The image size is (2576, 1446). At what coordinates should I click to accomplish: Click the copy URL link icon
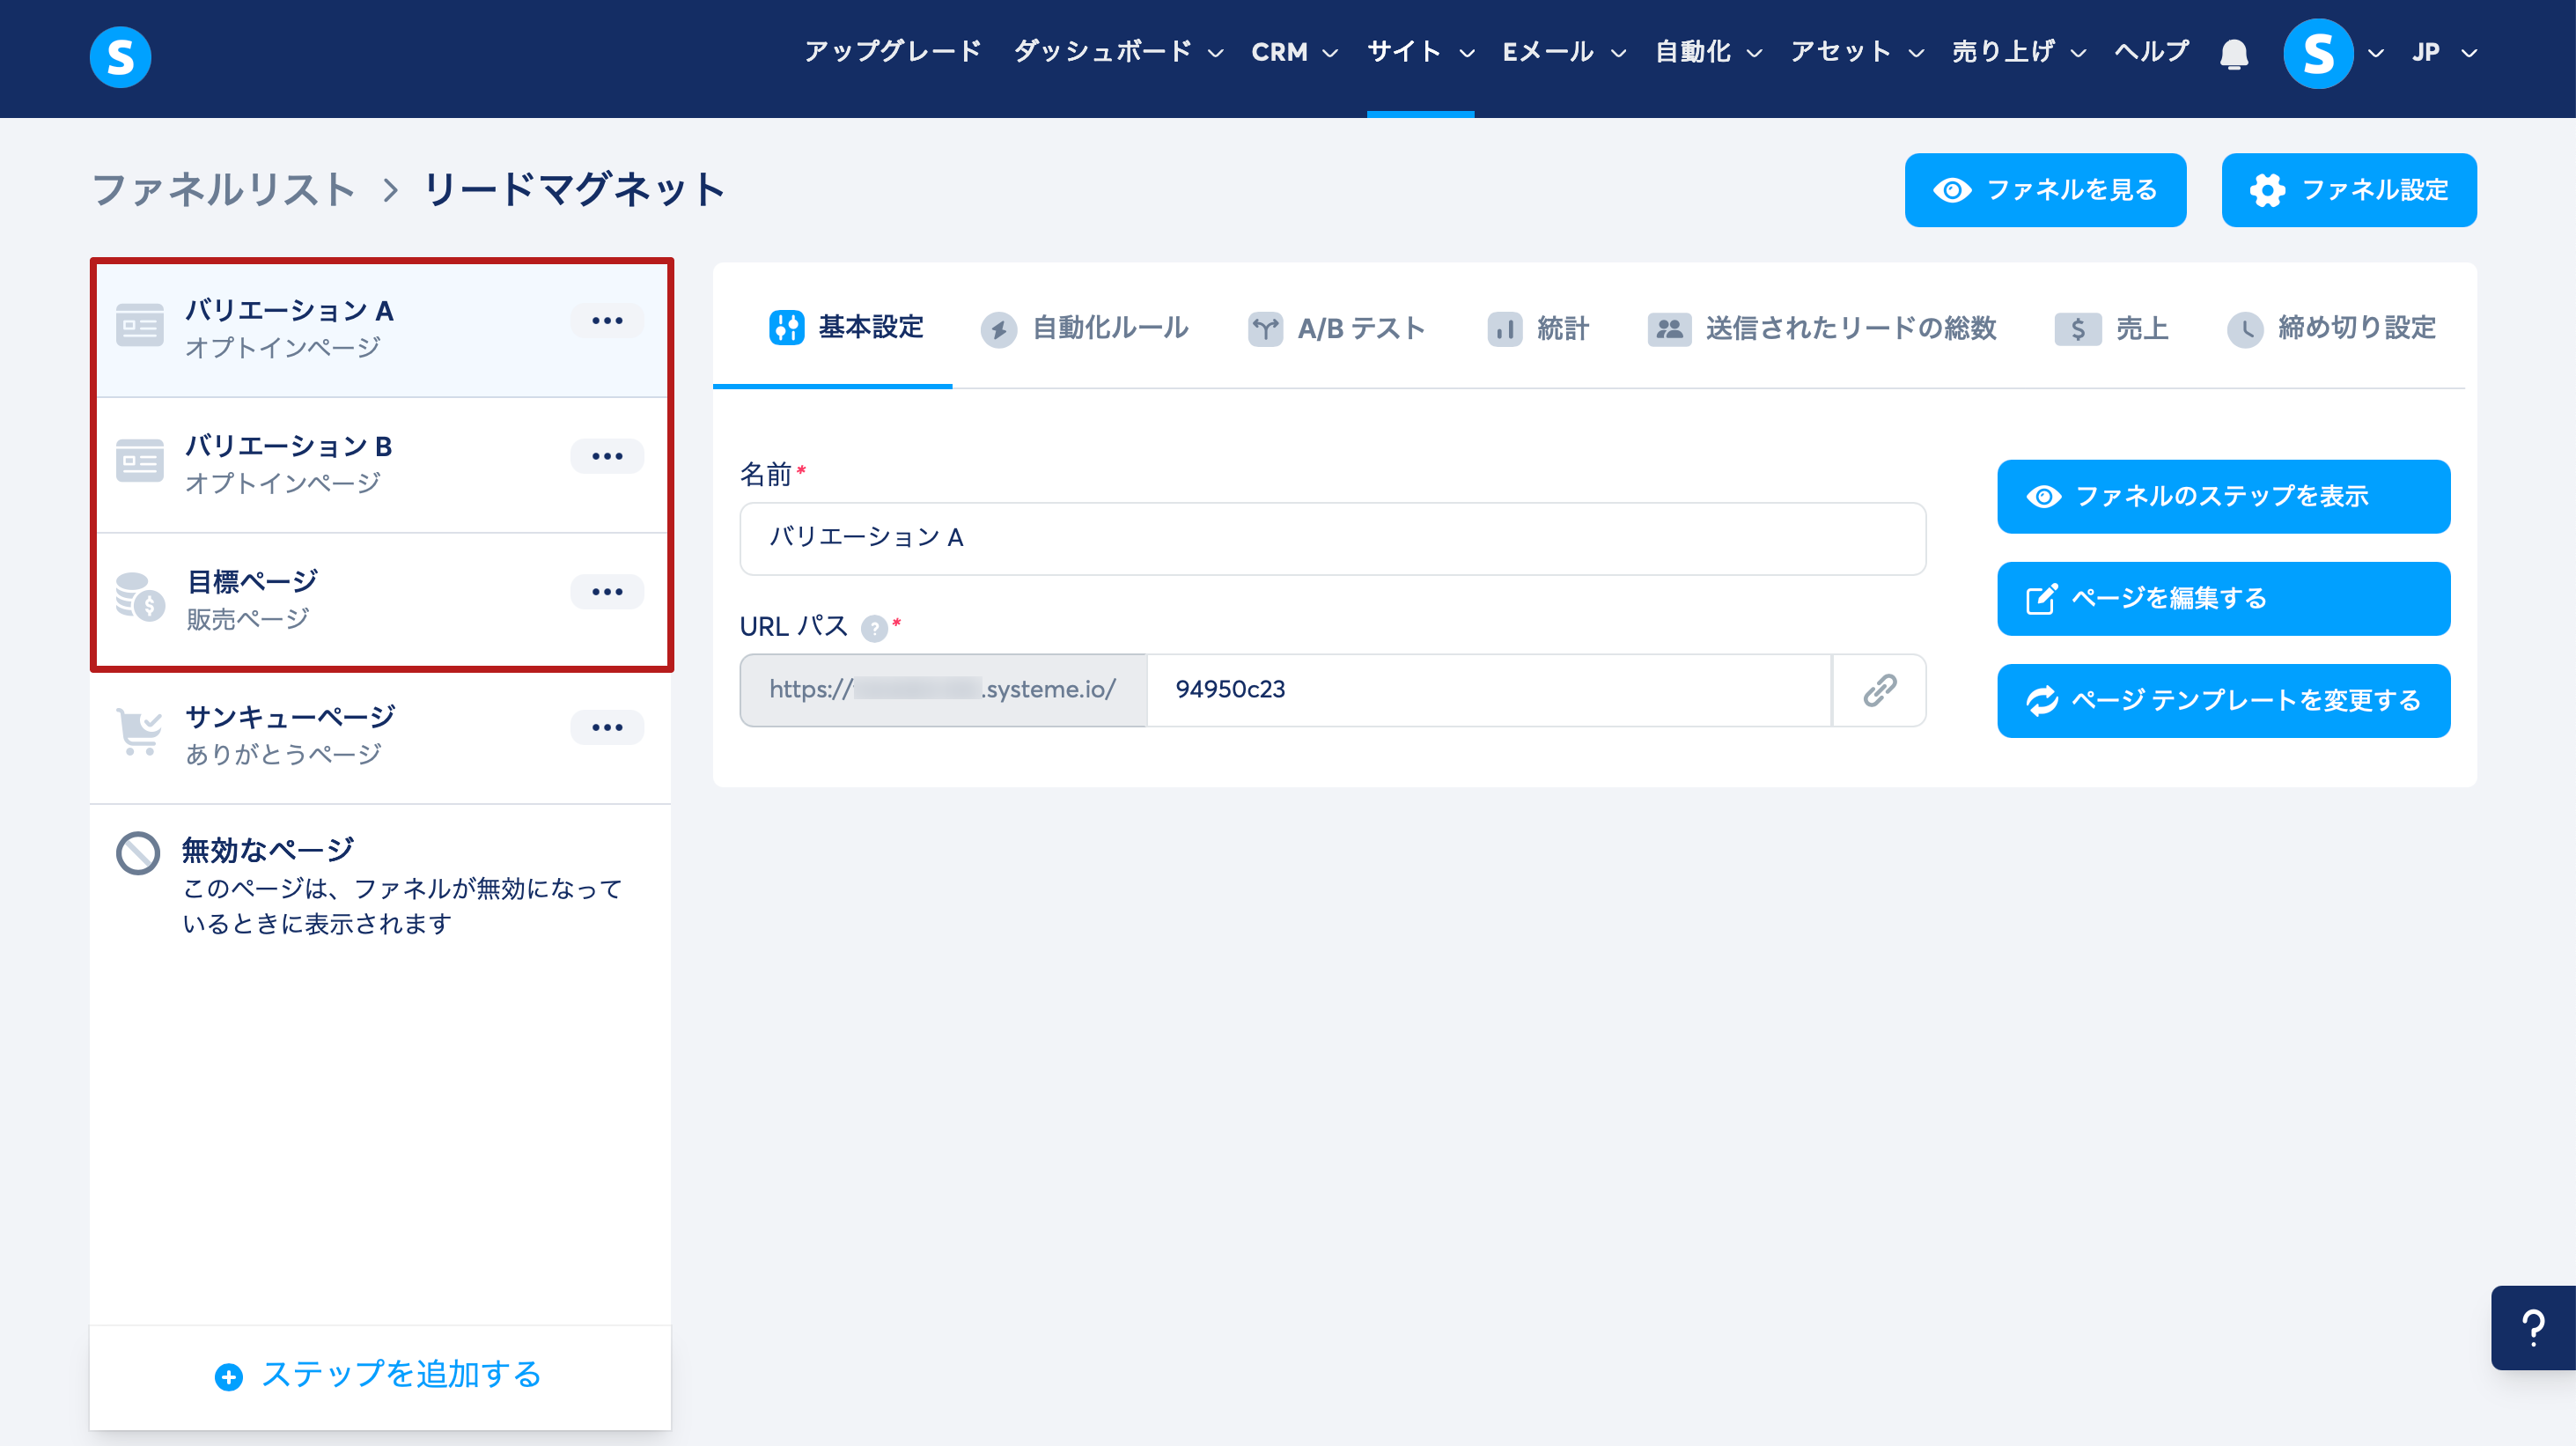click(x=1879, y=690)
